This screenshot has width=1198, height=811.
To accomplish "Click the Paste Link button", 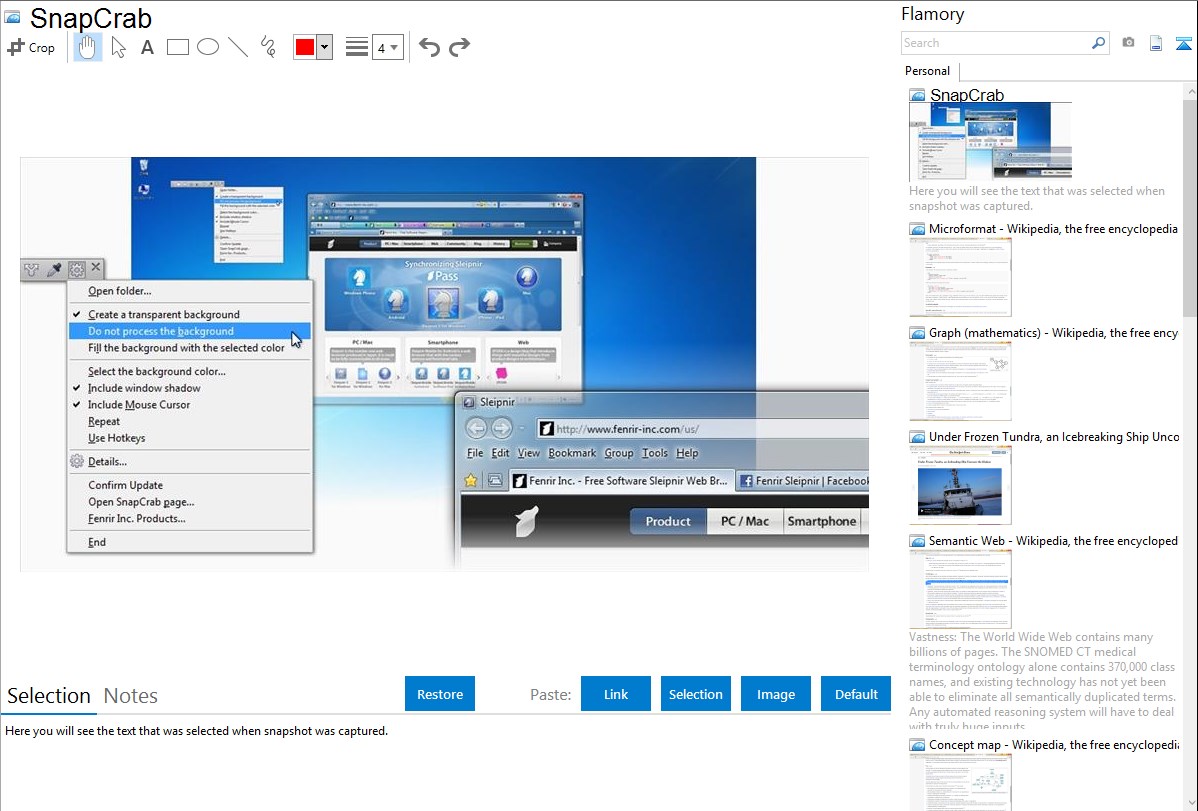I will [616, 693].
